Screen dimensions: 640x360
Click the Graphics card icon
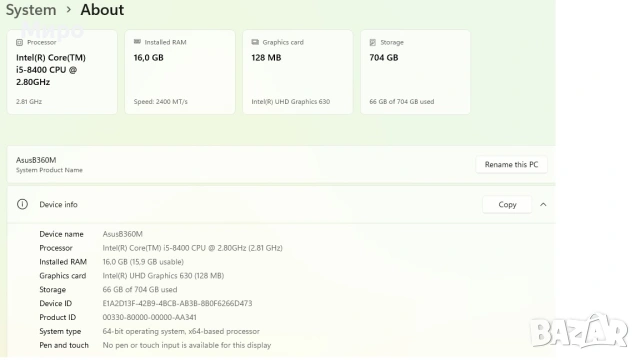(255, 42)
